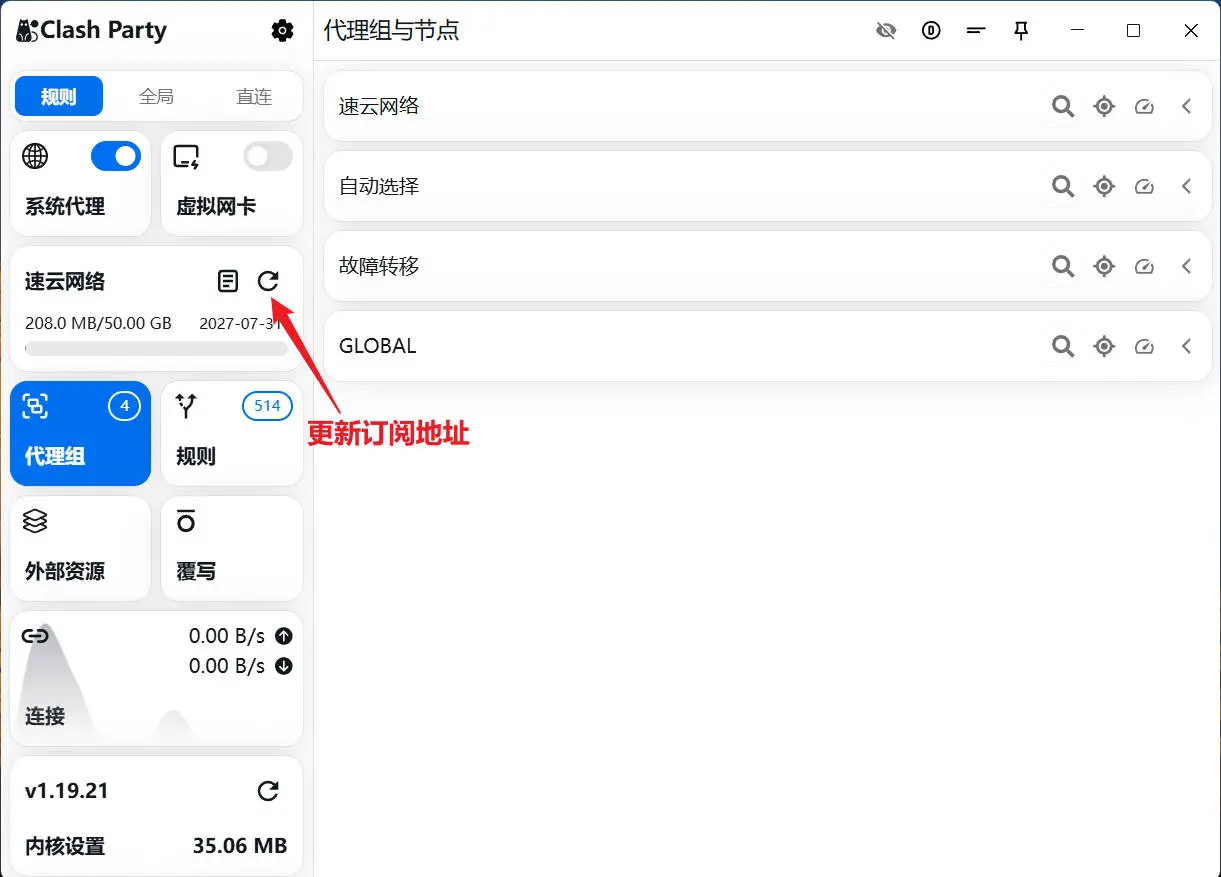The image size is (1221, 877).
Task: View details of 速云网络 profile
Action: [x=227, y=281]
